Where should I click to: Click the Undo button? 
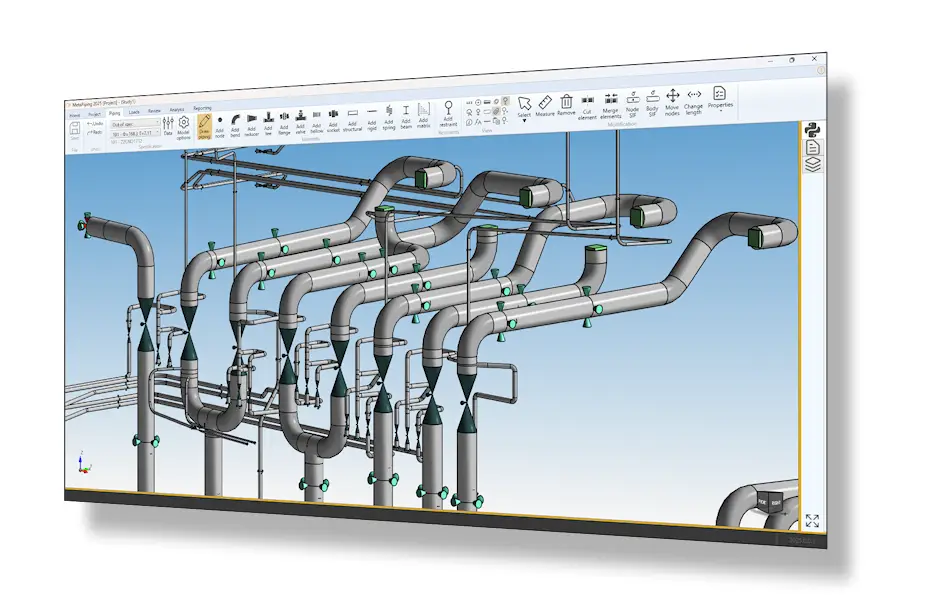(x=95, y=124)
